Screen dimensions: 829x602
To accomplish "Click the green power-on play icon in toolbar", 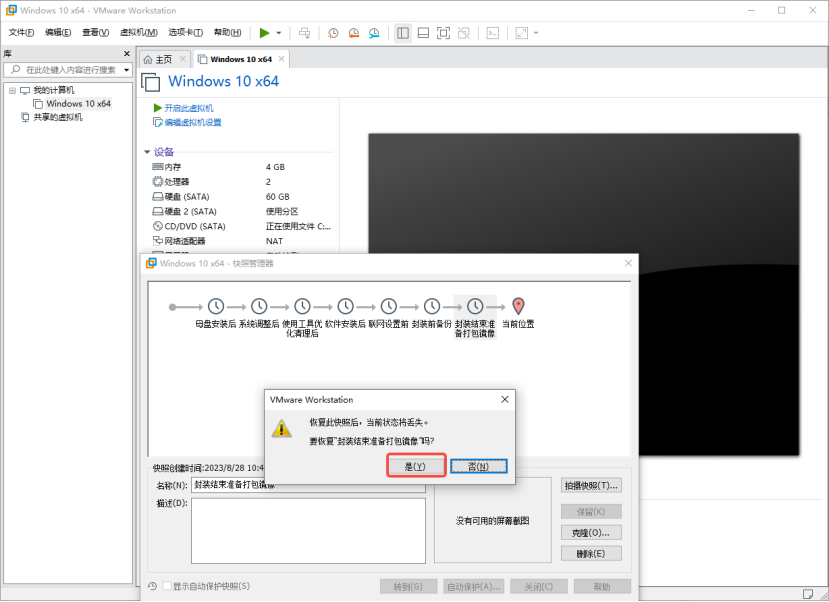I will [x=264, y=33].
